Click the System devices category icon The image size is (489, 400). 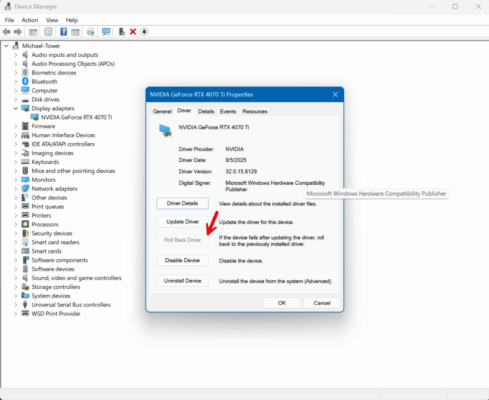(x=25, y=295)
